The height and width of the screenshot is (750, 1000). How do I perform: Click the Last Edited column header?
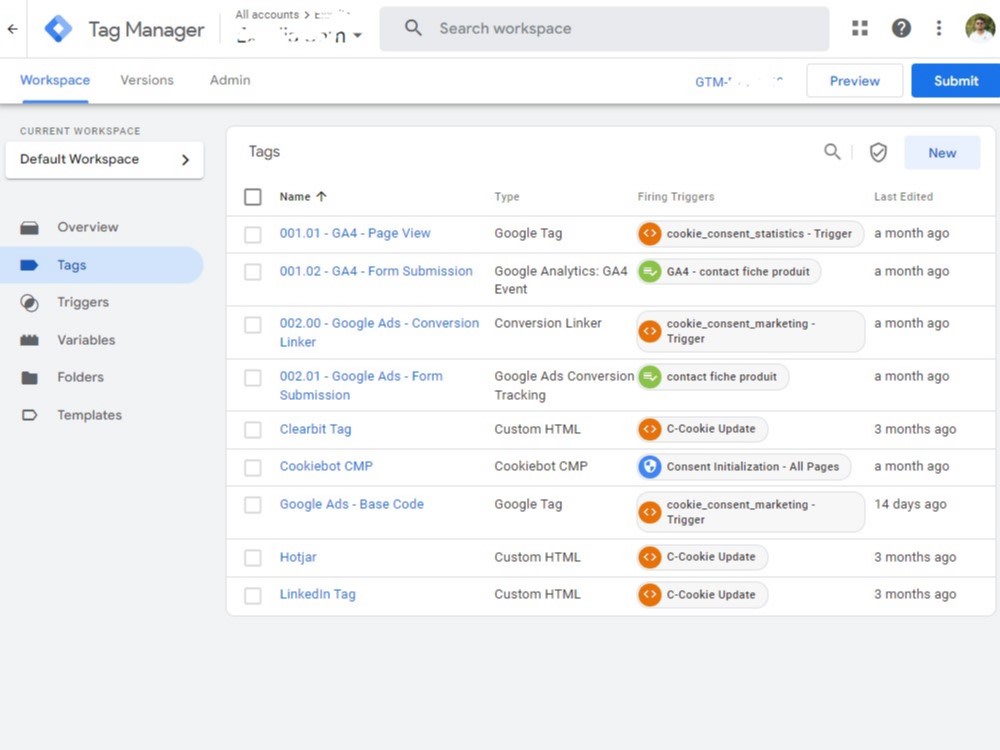tap(903, 197)
